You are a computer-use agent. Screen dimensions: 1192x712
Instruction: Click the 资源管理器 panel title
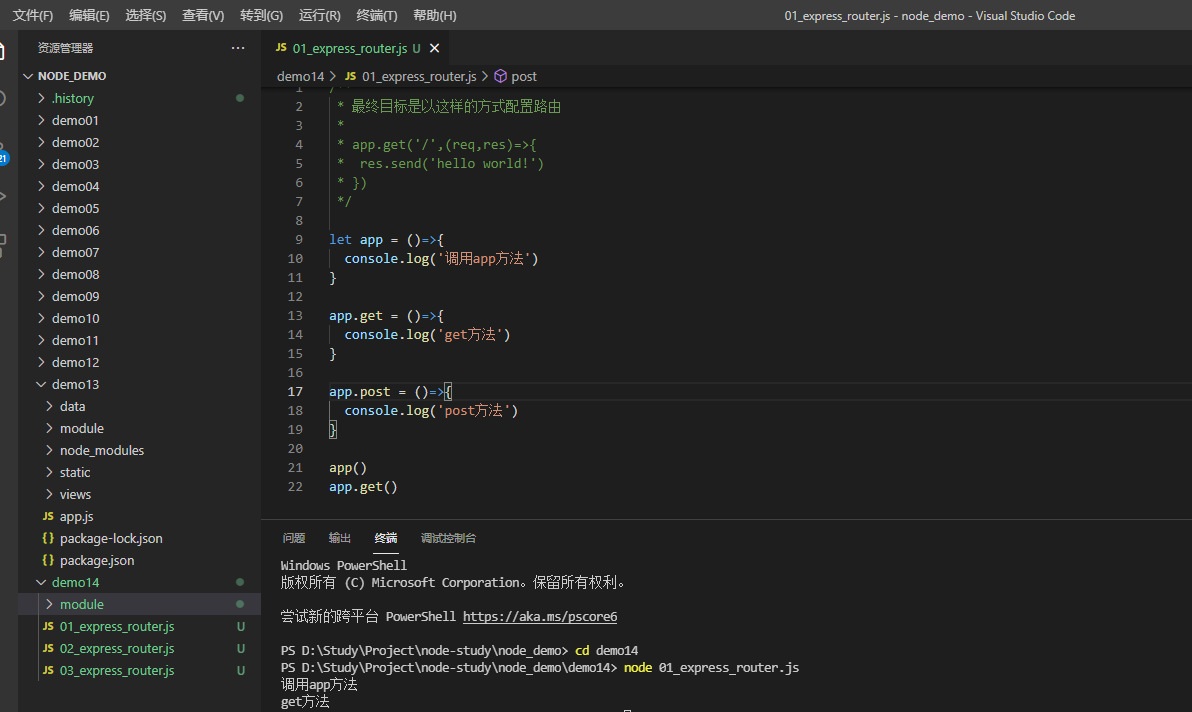click(x=65, y=48)
